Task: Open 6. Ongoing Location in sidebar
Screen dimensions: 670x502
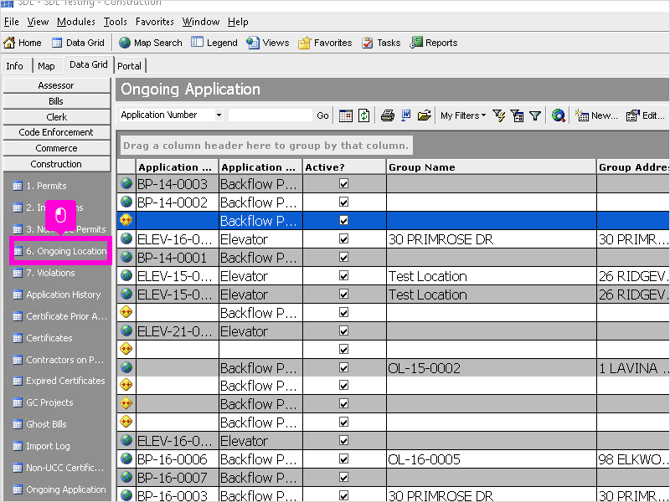Action: [60, 251]
